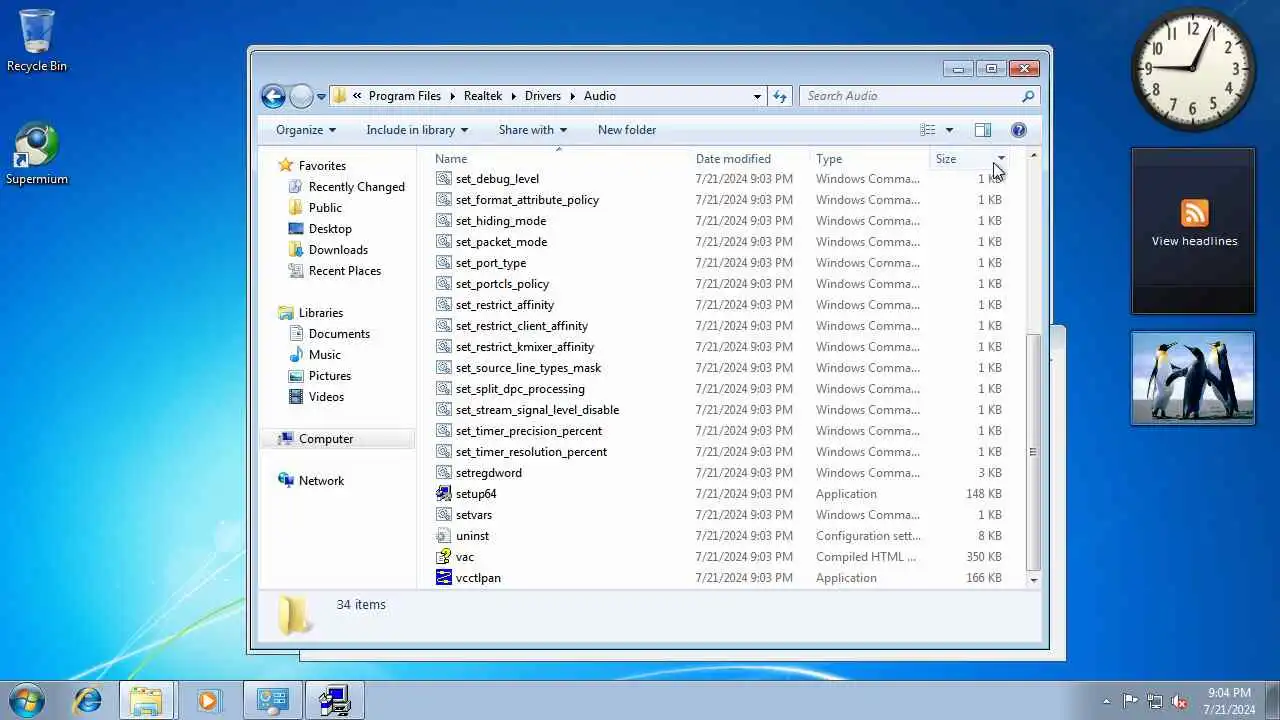Click the Drivers breadcrumb

(x=543, y=96)
